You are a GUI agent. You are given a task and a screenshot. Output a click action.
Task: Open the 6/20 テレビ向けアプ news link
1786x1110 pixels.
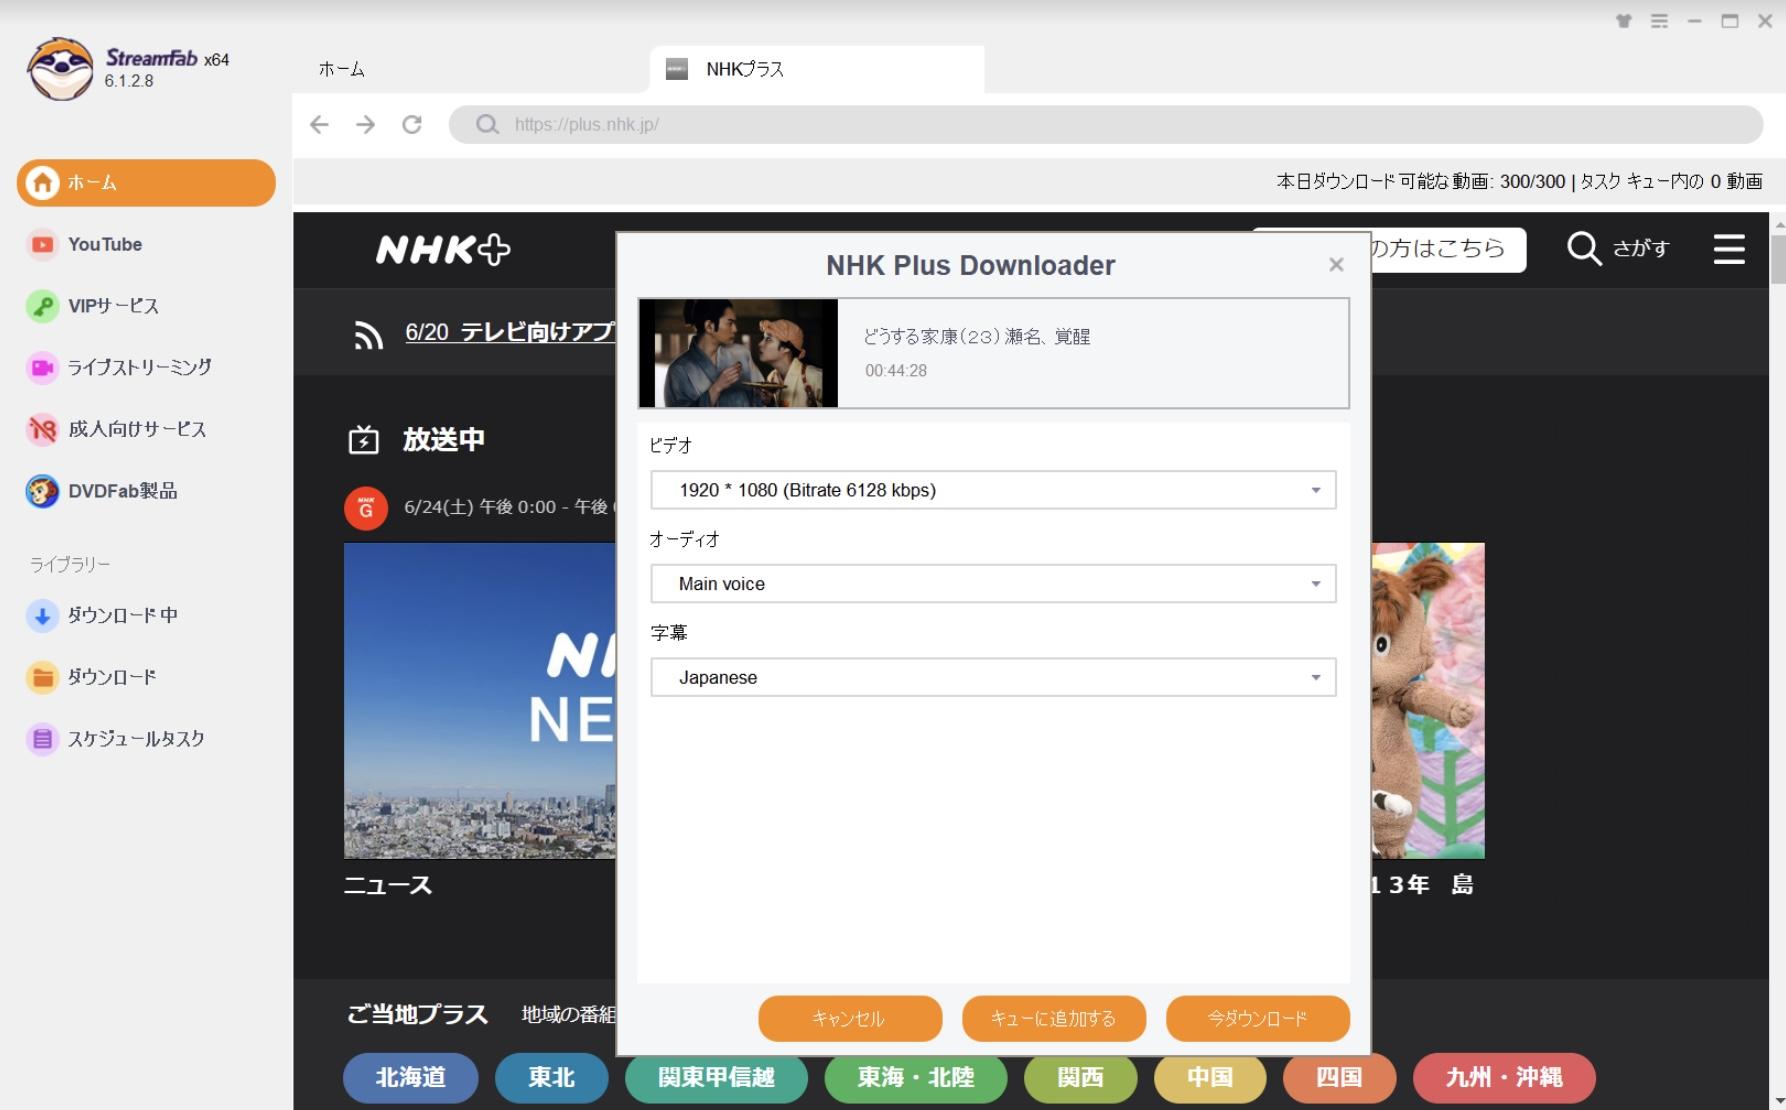point(510,332)
